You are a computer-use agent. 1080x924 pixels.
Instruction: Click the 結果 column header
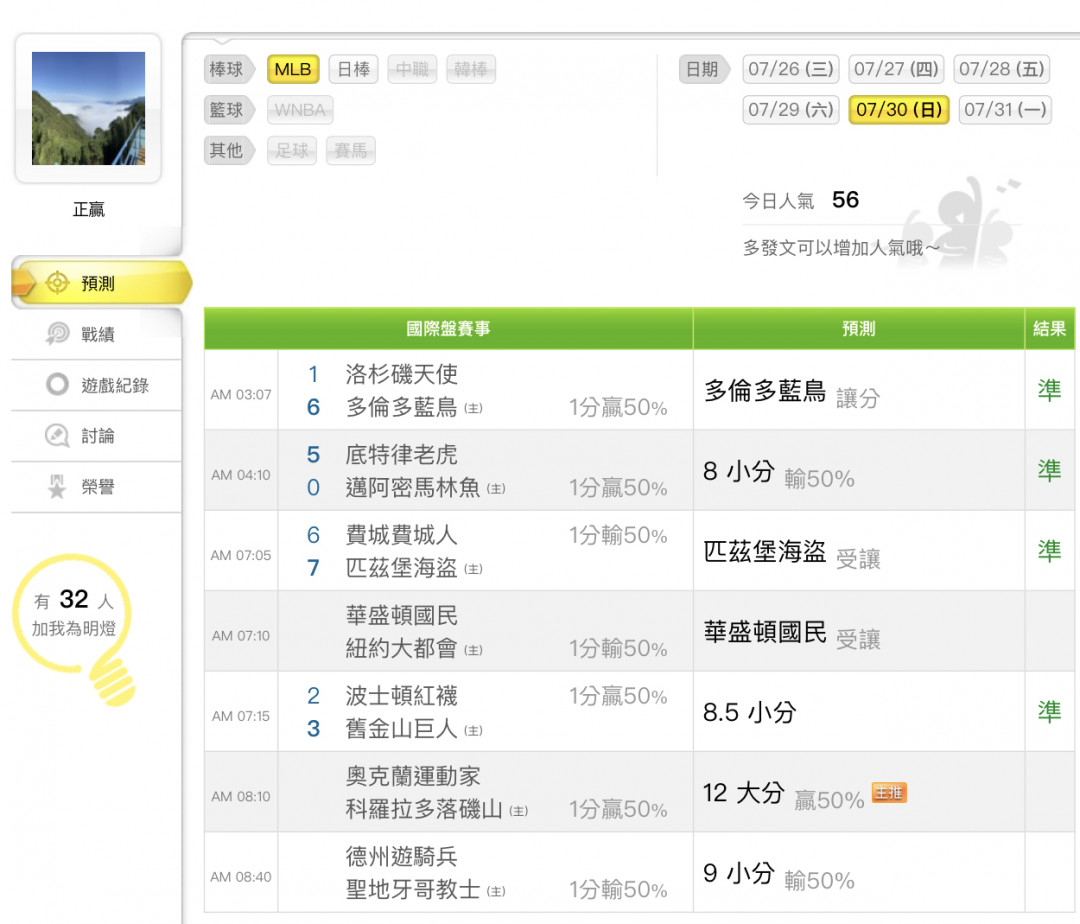tap(1050, 328)
